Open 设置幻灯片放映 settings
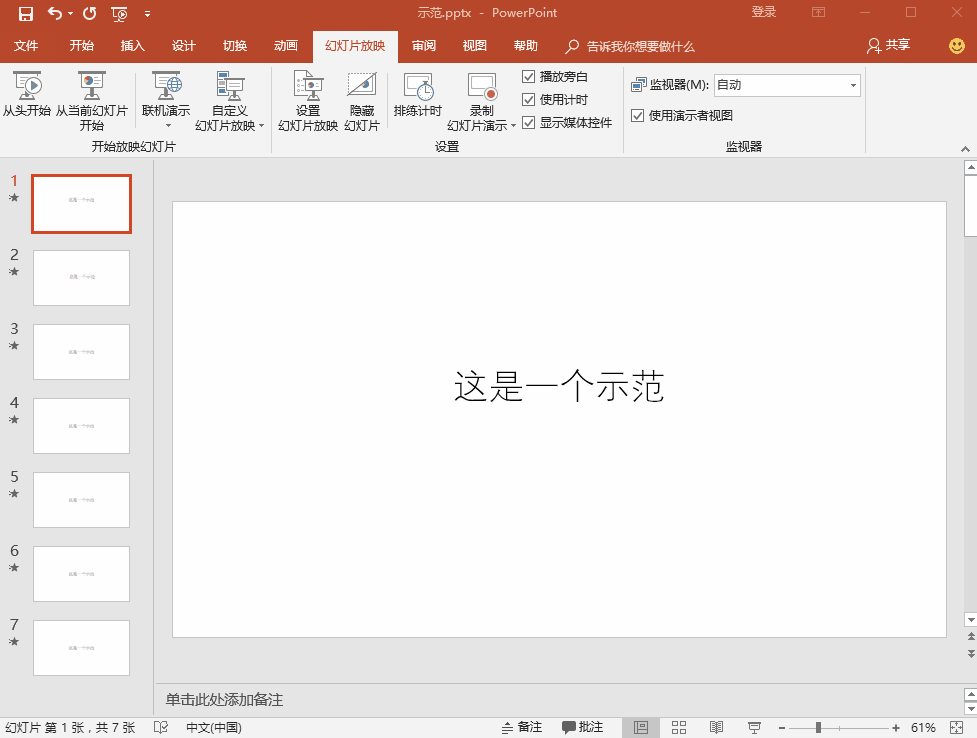 coord(307,87)
